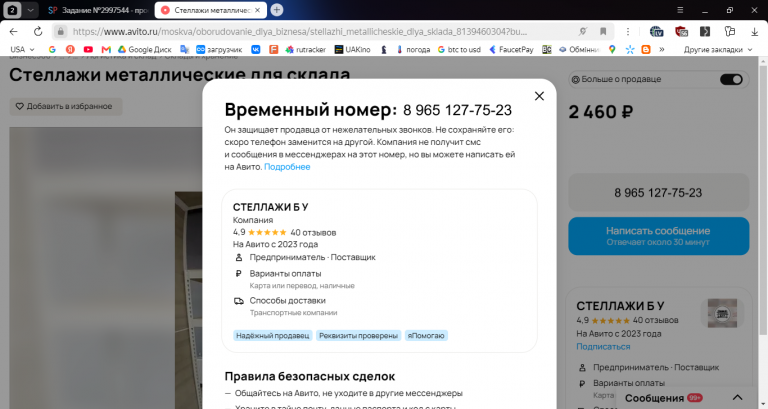
Task: Open the rutracker bookmark
Action: coord(306,49)
